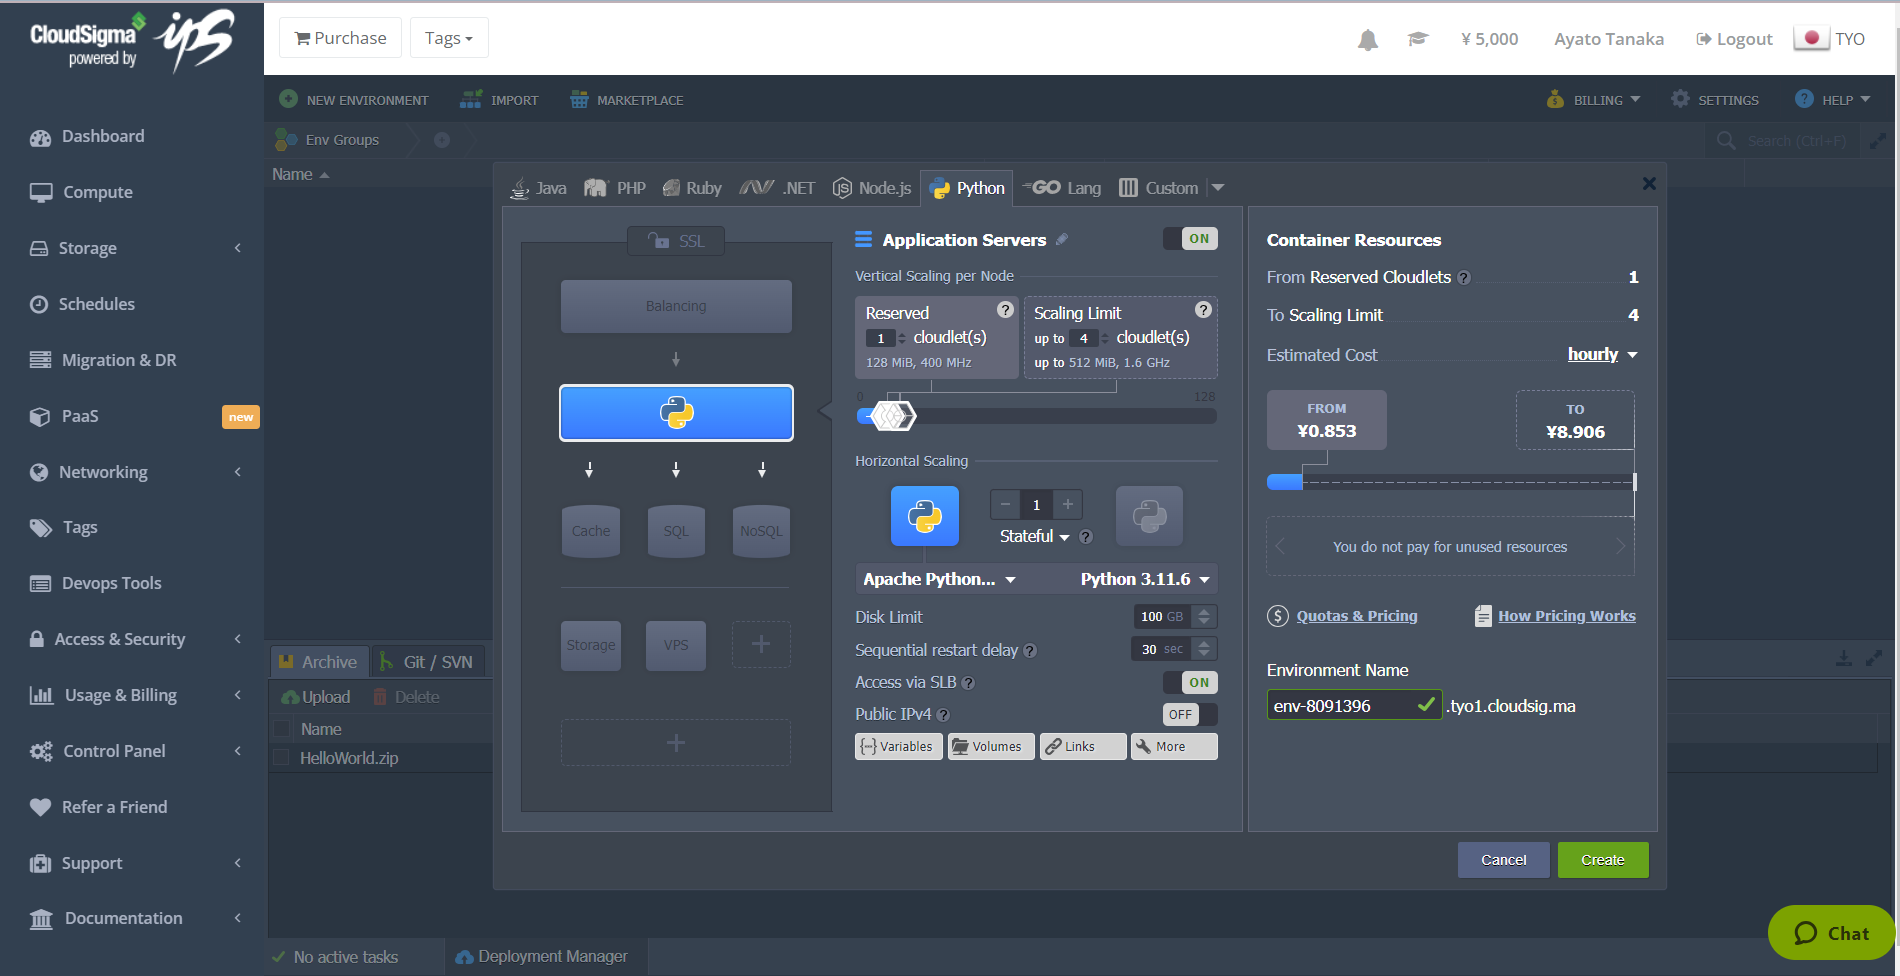1900x976 pixels.
Task: Click Logout in the top bar
Action: coord(1734,39)
